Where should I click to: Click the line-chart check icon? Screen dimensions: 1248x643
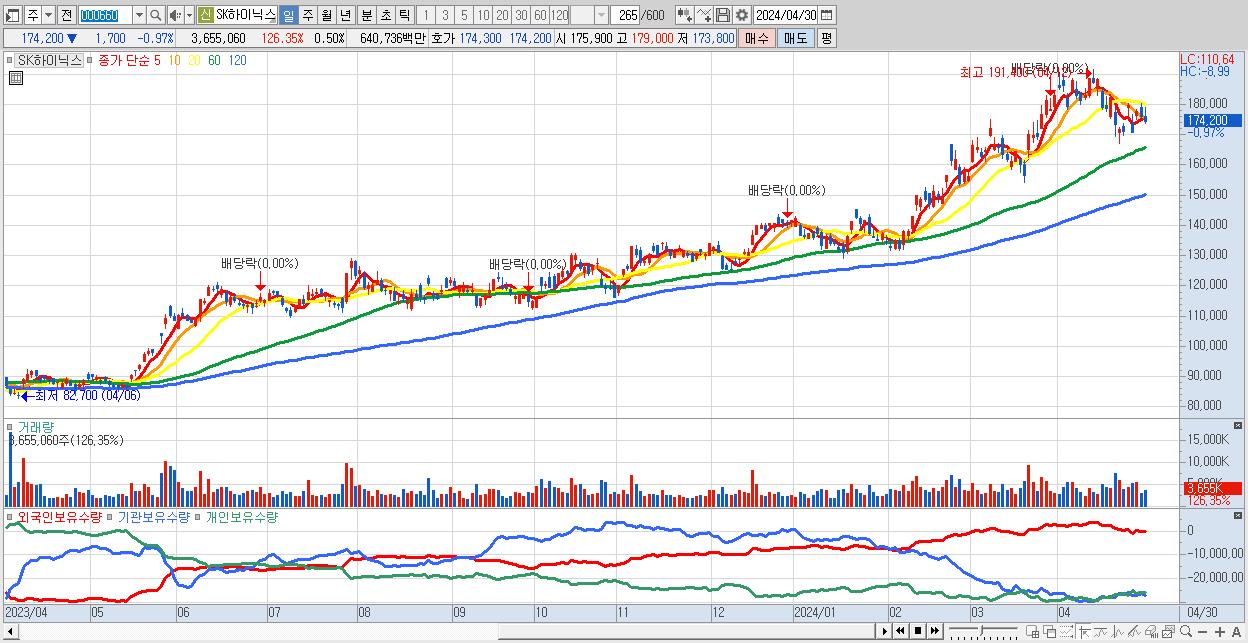[703, 15]
